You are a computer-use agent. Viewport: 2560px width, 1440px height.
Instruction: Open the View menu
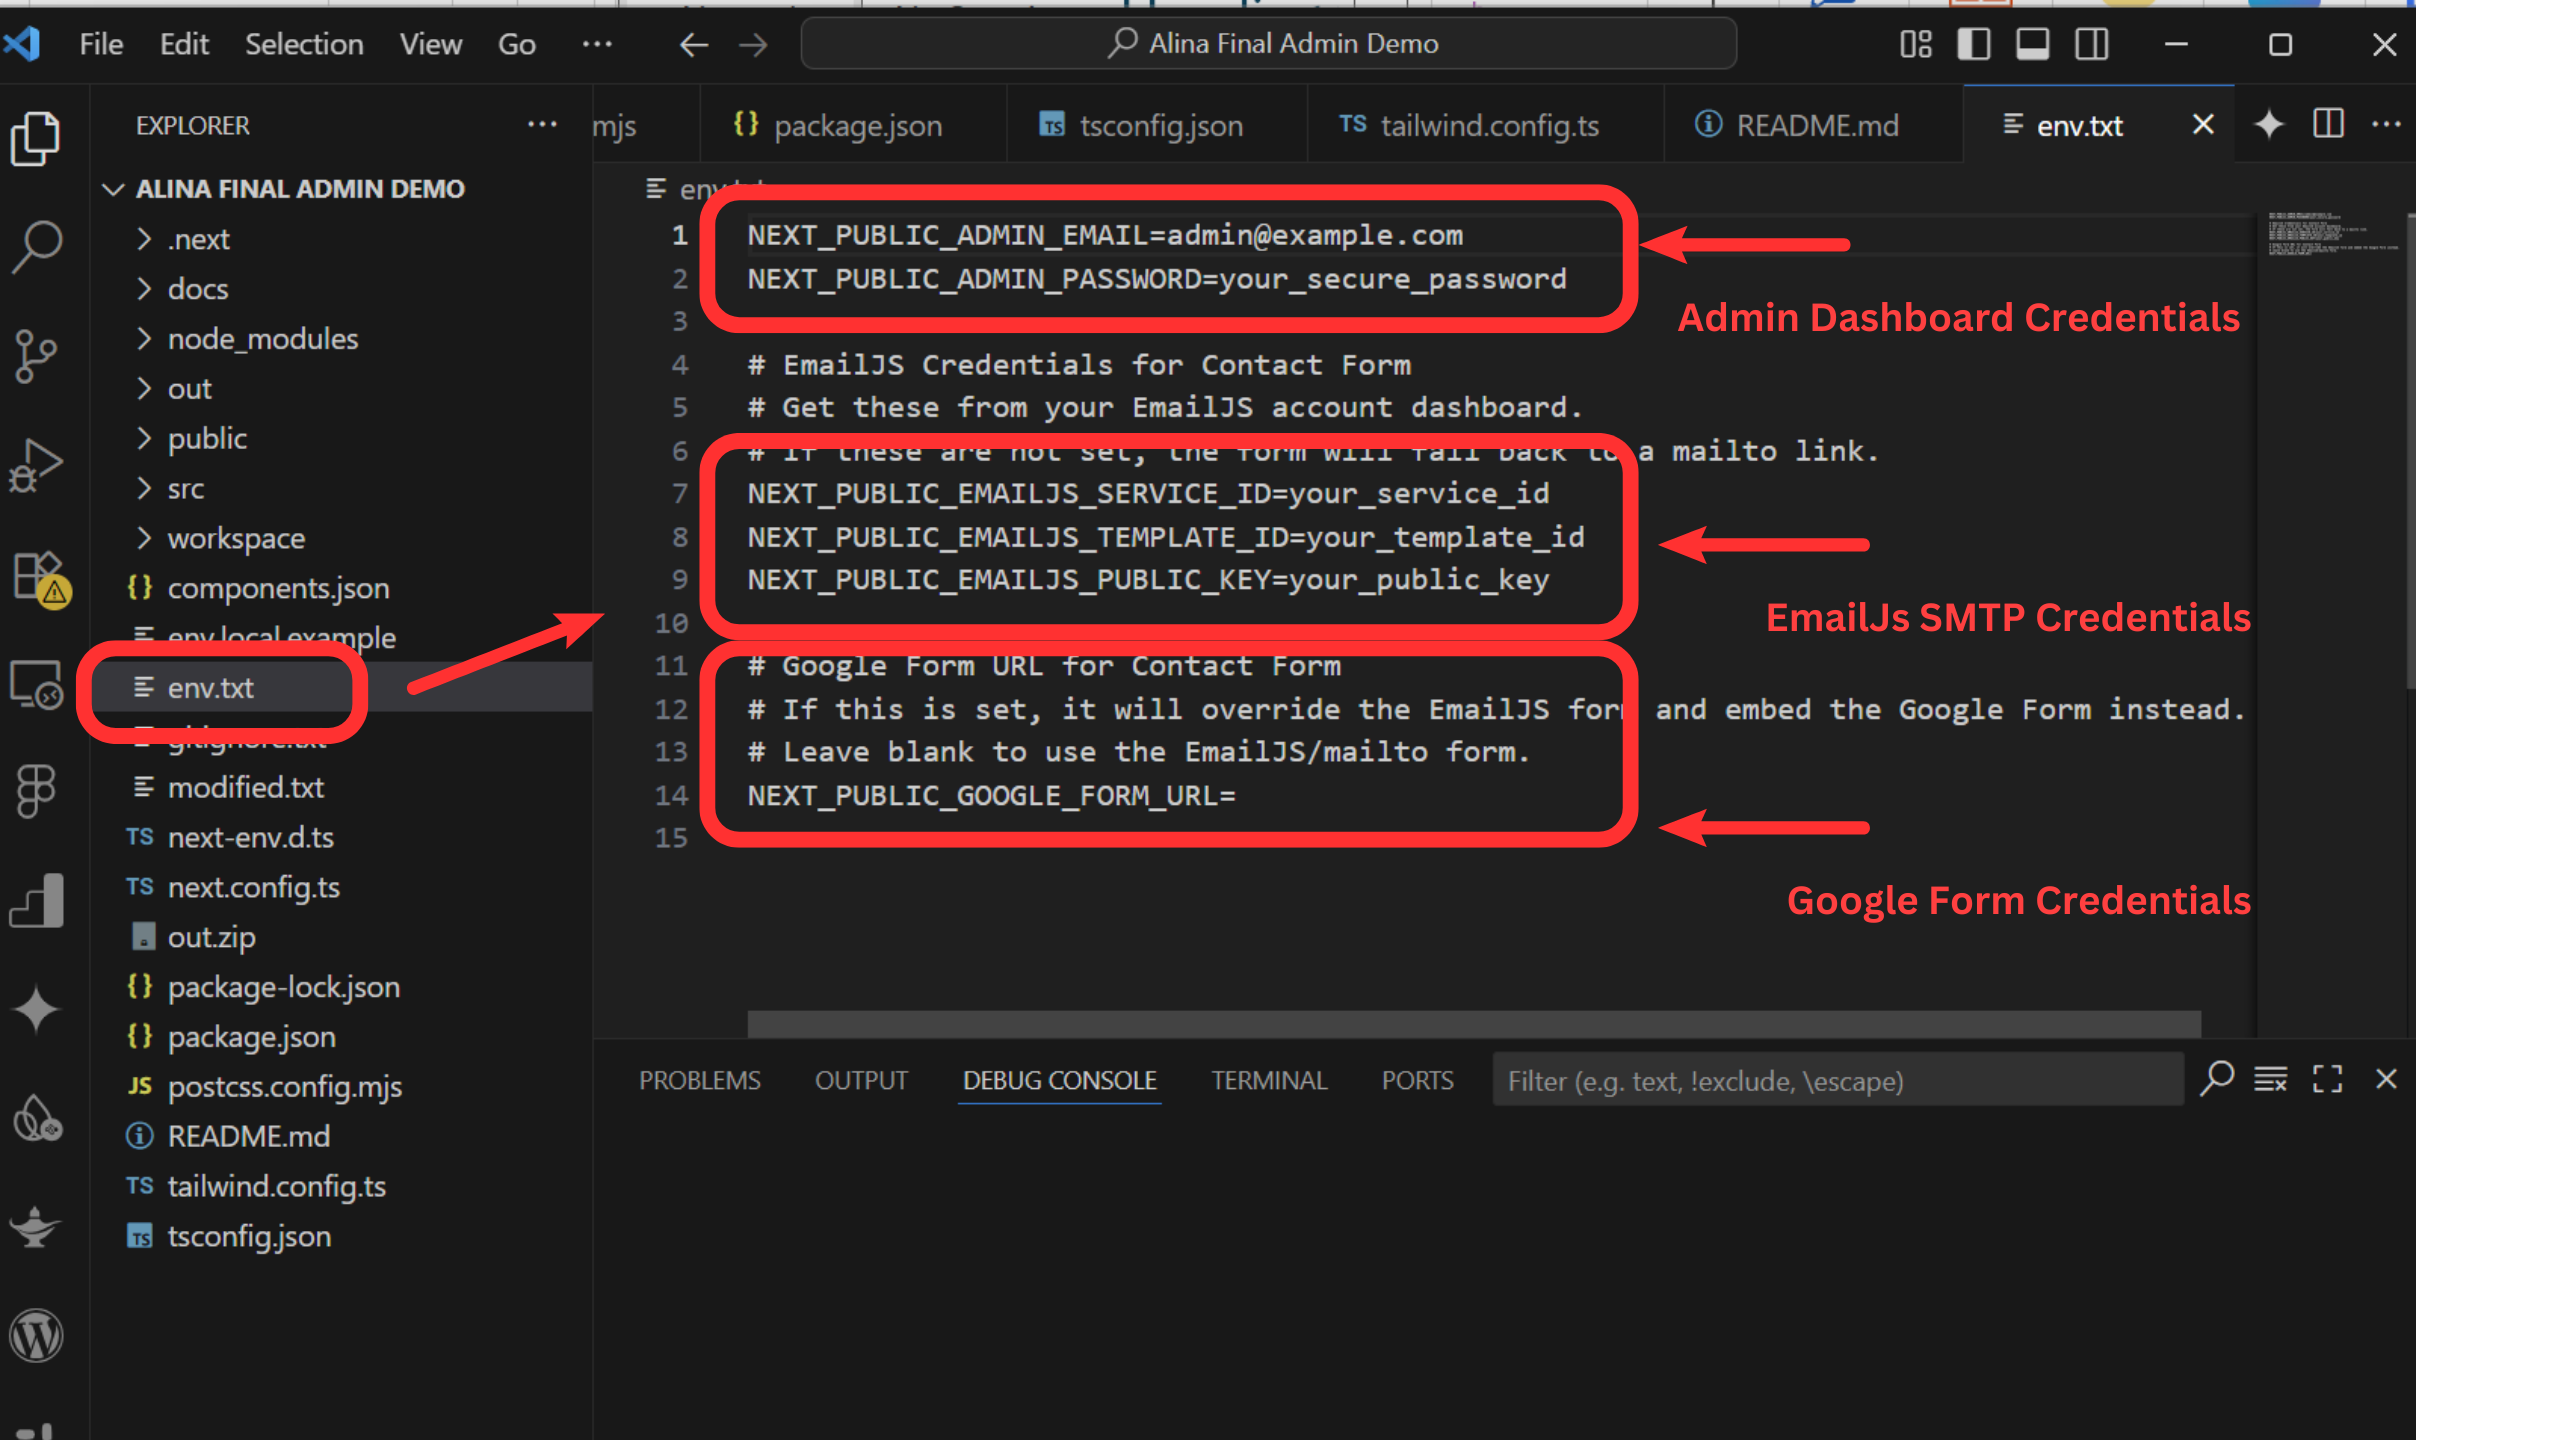point(430,44)
